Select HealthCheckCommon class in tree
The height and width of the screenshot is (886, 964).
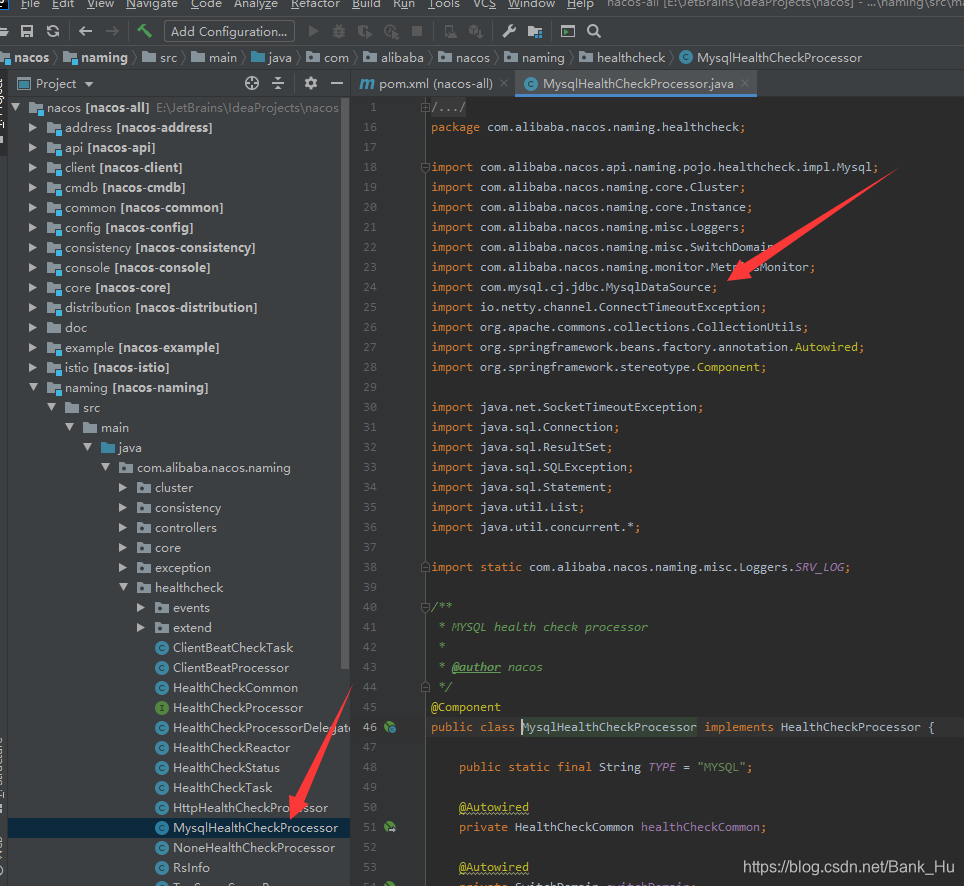point(235,688)
